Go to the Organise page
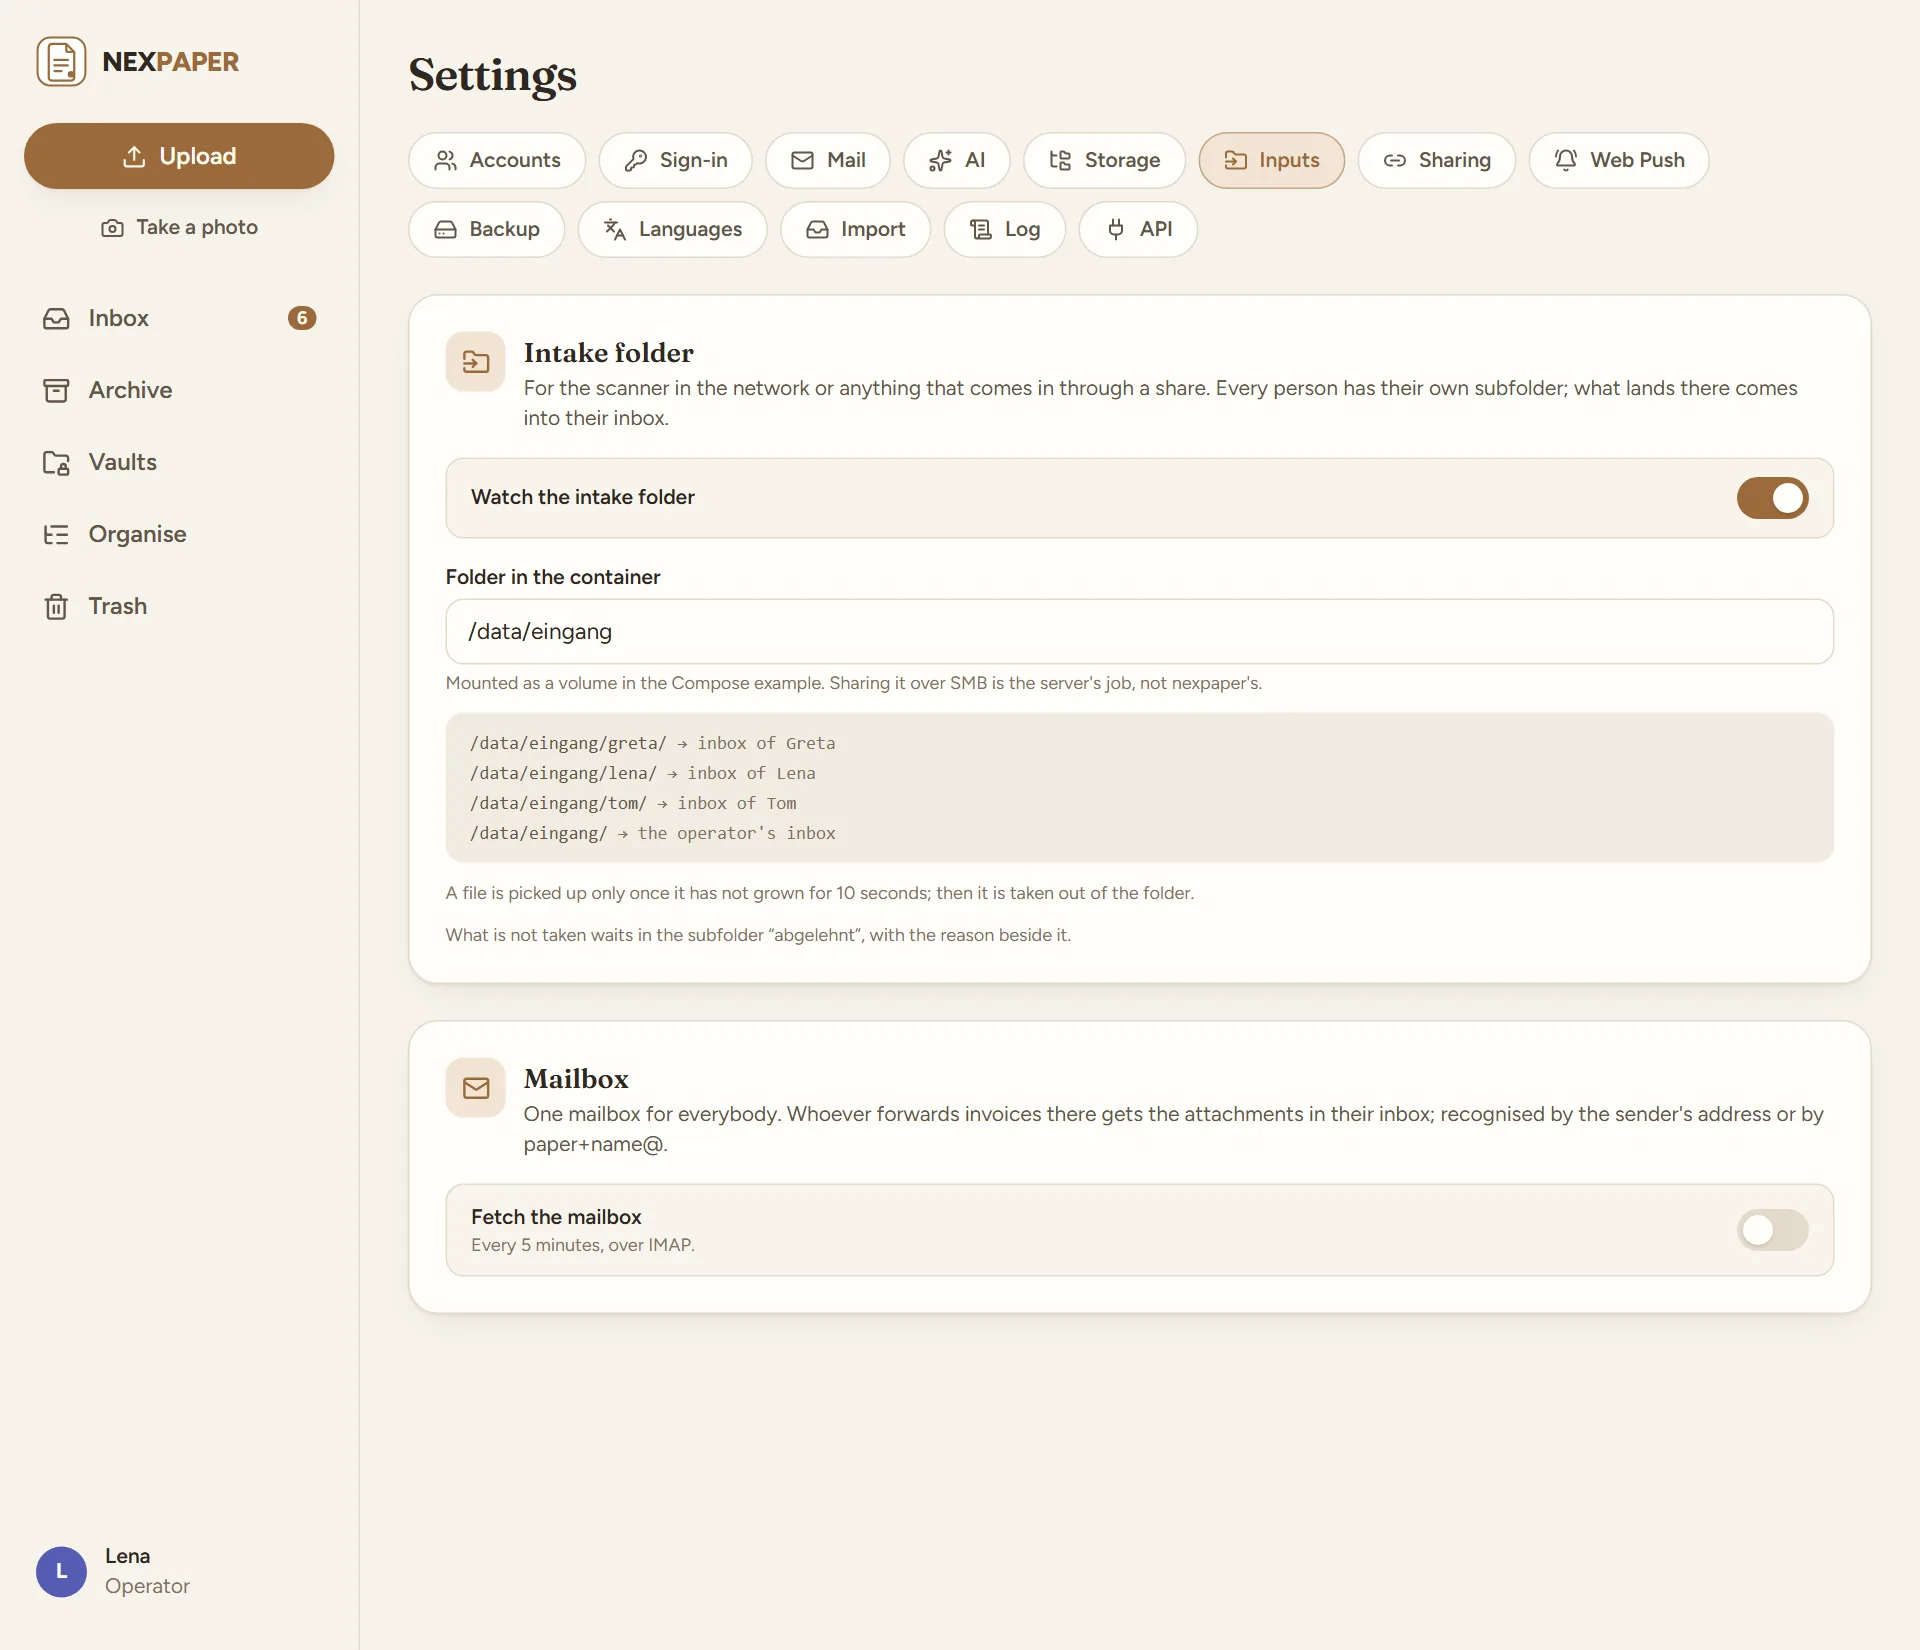The width and height of the screenshot is (1920, 1650). pyautogui.click(x=179, y=534)
